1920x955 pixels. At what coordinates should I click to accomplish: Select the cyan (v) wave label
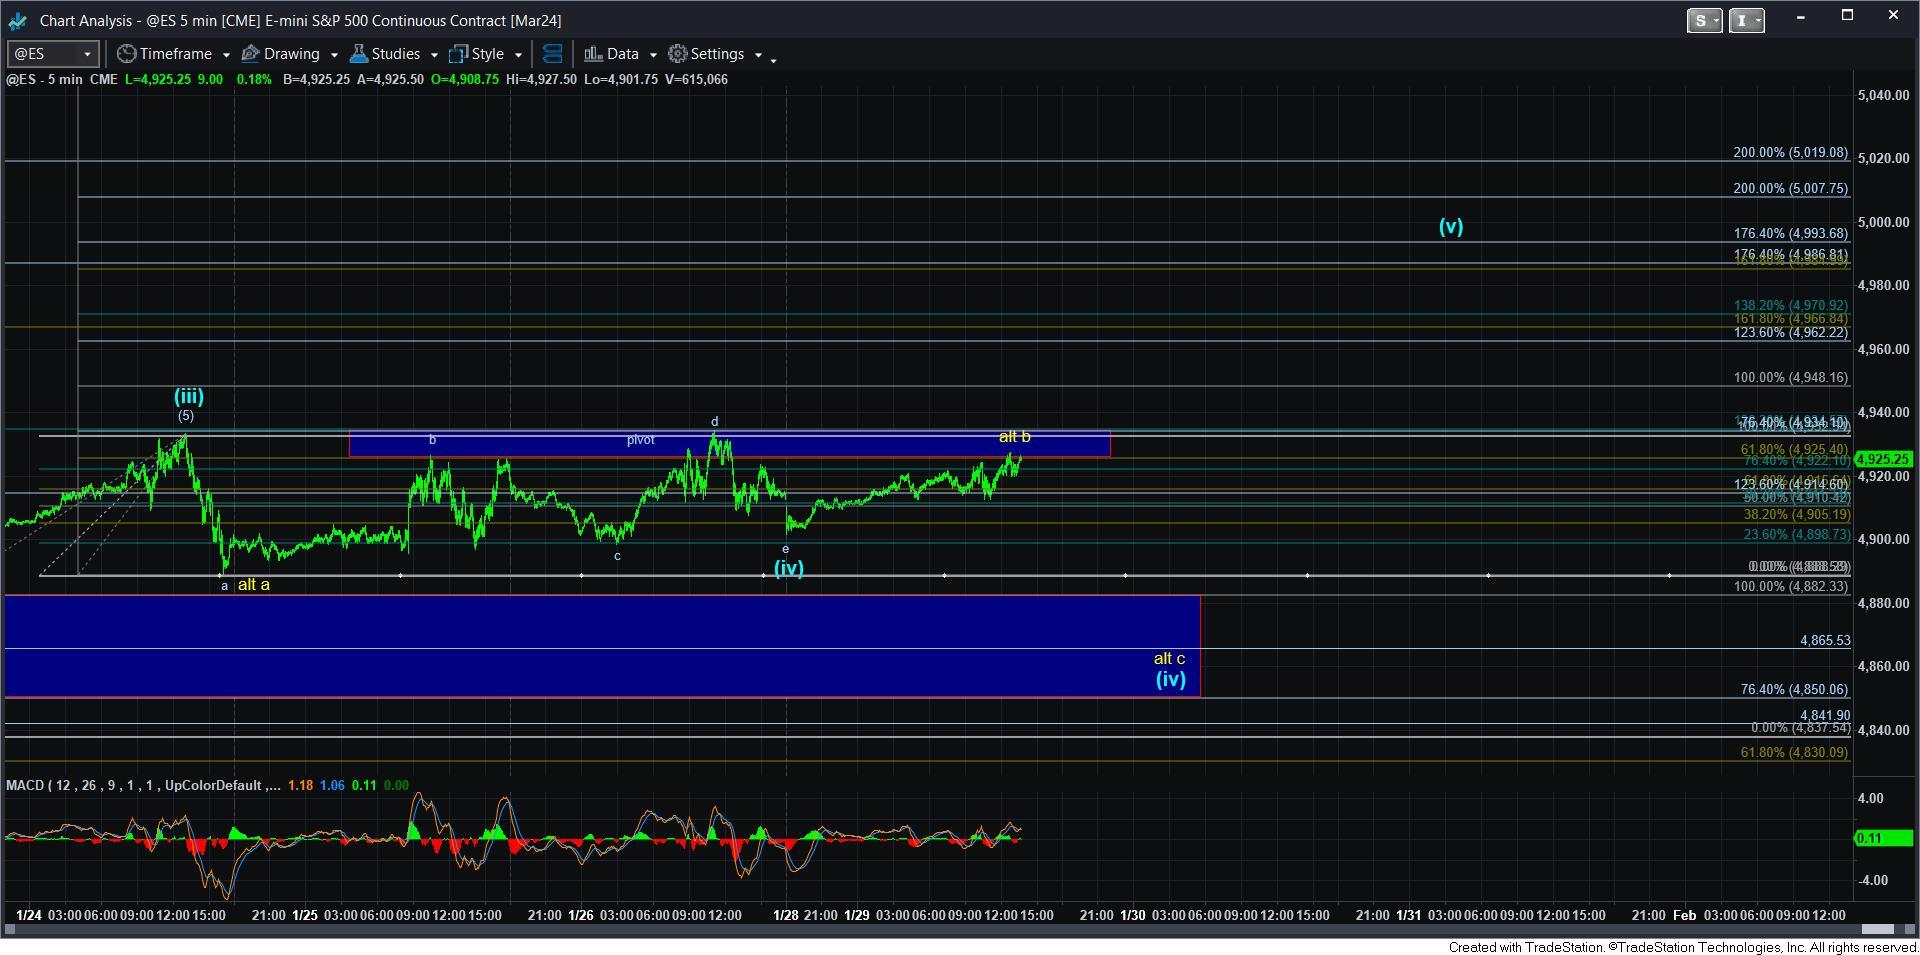coord(1451,226)
